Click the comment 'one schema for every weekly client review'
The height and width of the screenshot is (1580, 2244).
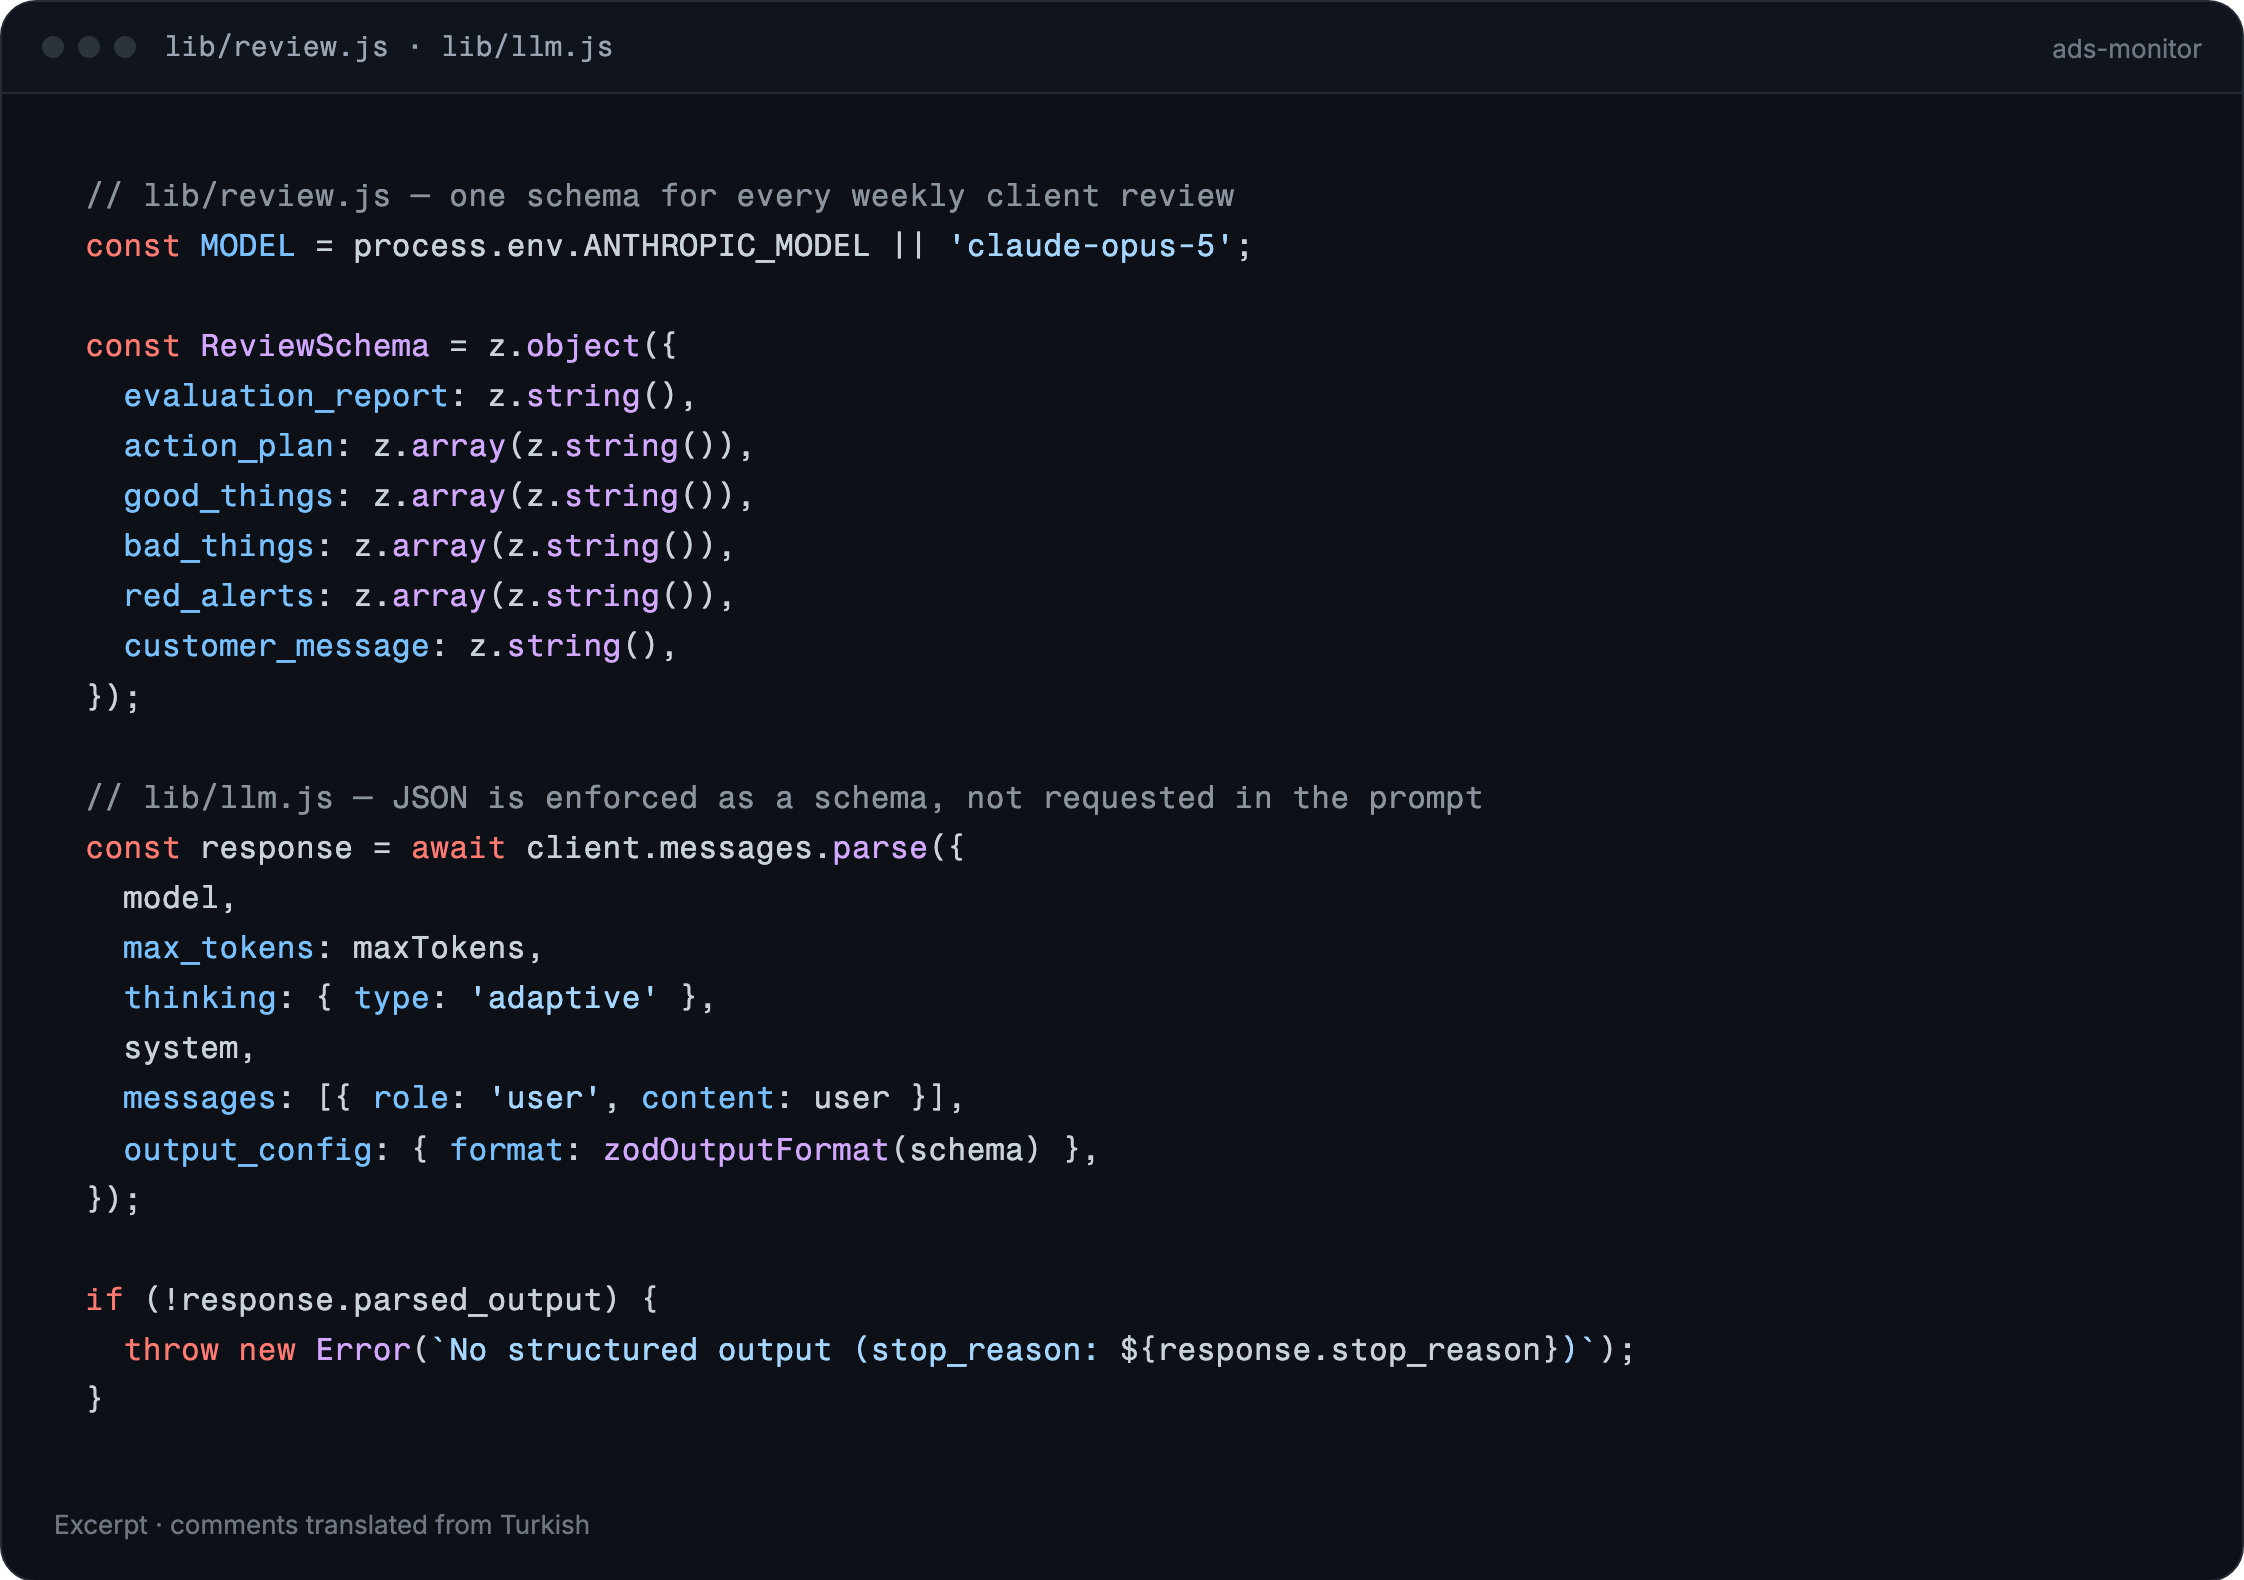pos(841,196)
